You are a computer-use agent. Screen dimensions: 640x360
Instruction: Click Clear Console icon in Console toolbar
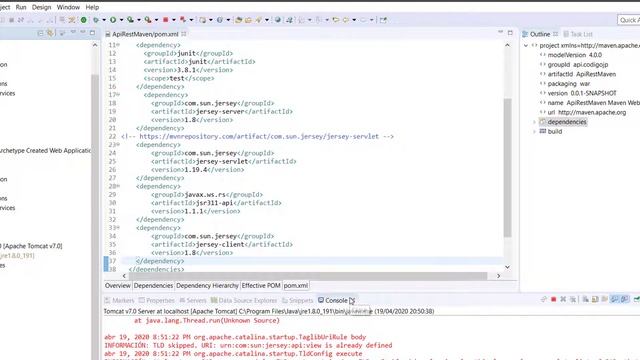pos(585,300)
